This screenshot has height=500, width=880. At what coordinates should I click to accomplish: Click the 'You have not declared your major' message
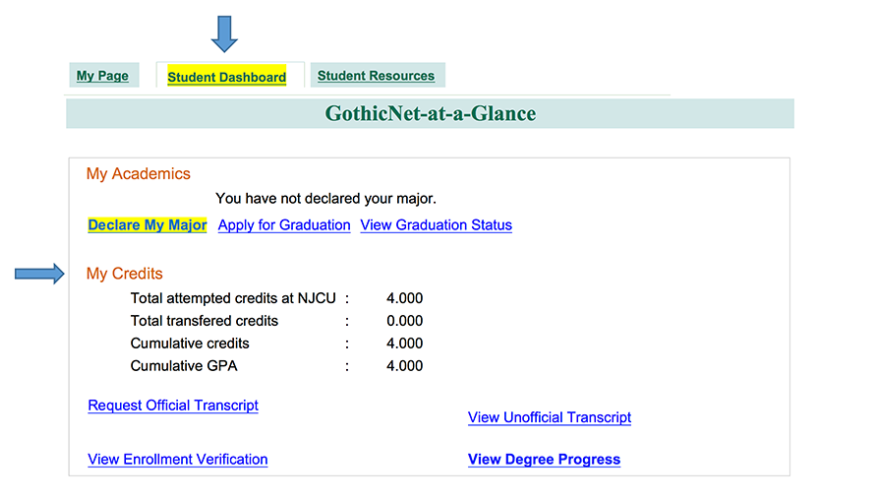(326, 199)
